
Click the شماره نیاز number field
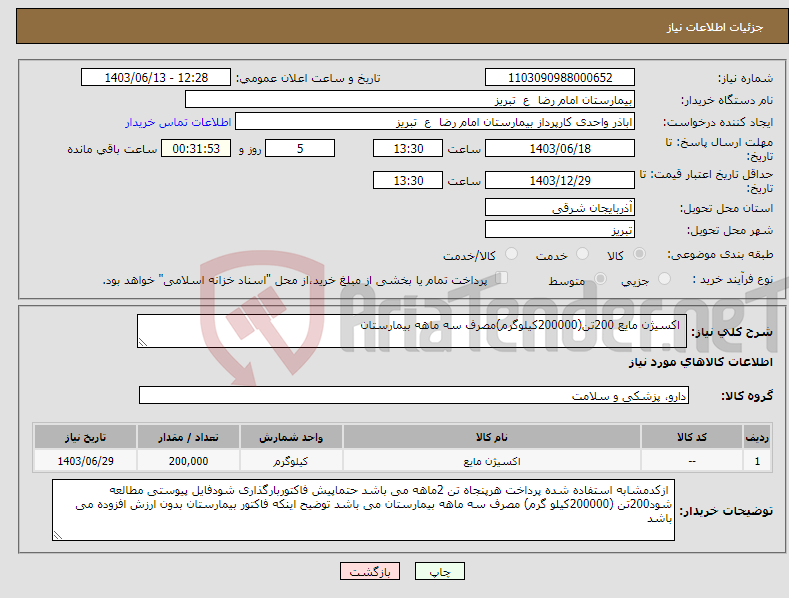click(x=560, y=78)
